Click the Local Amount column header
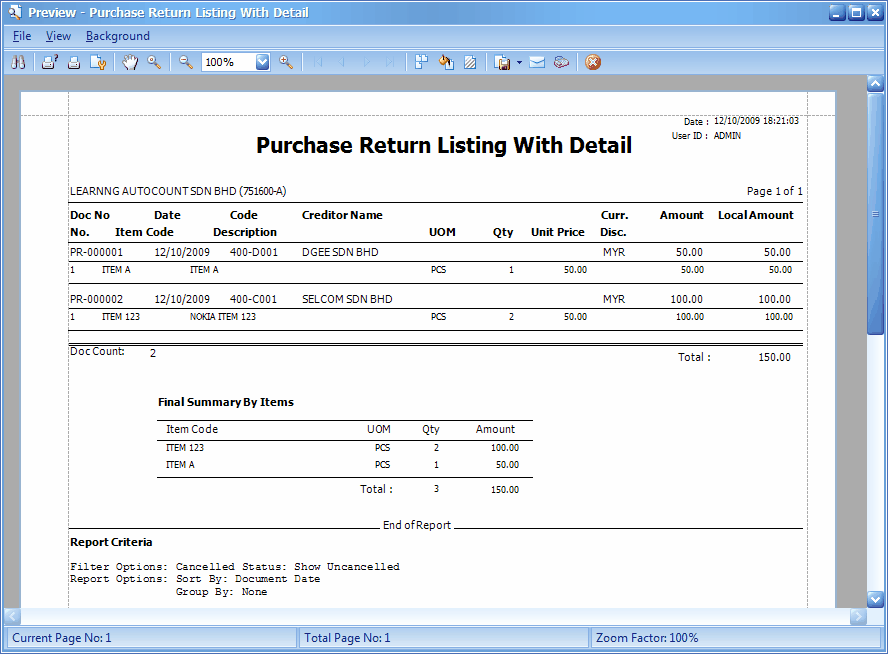Screen dimensions: 888x654 pos(755,215)
